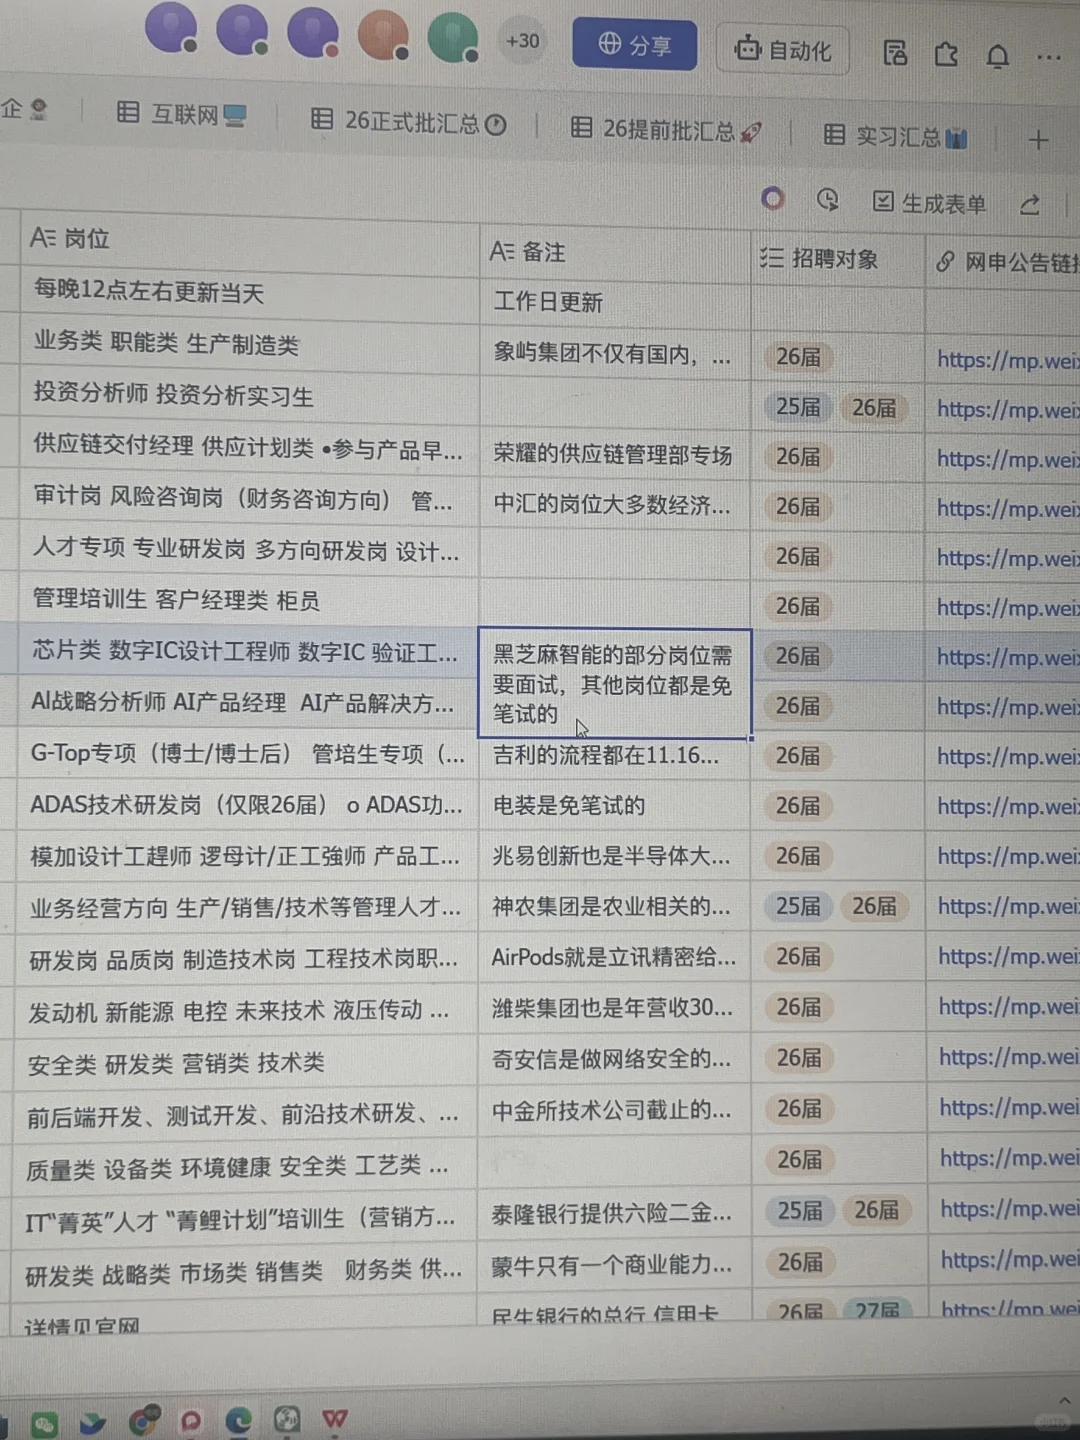Switch to the 26提前批汇总 sheet tab

(665, 129)
